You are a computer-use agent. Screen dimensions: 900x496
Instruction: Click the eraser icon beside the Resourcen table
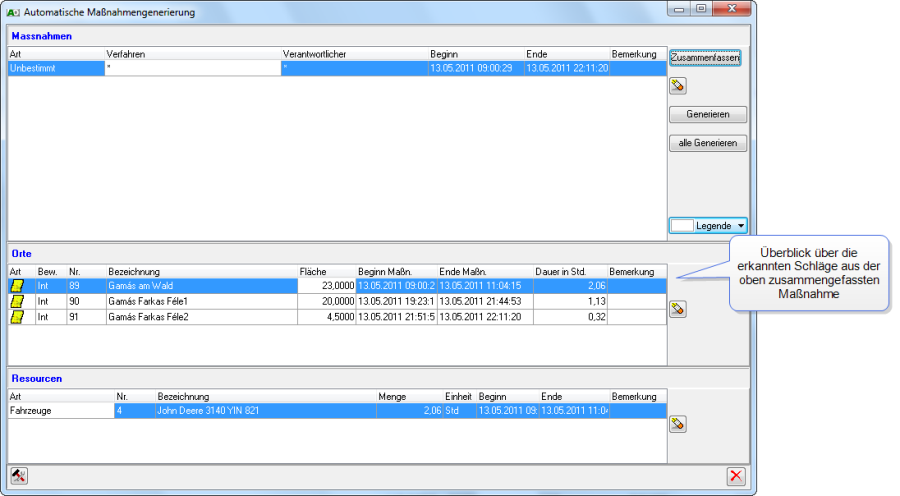pyautogui.click(x=678, y=424)
